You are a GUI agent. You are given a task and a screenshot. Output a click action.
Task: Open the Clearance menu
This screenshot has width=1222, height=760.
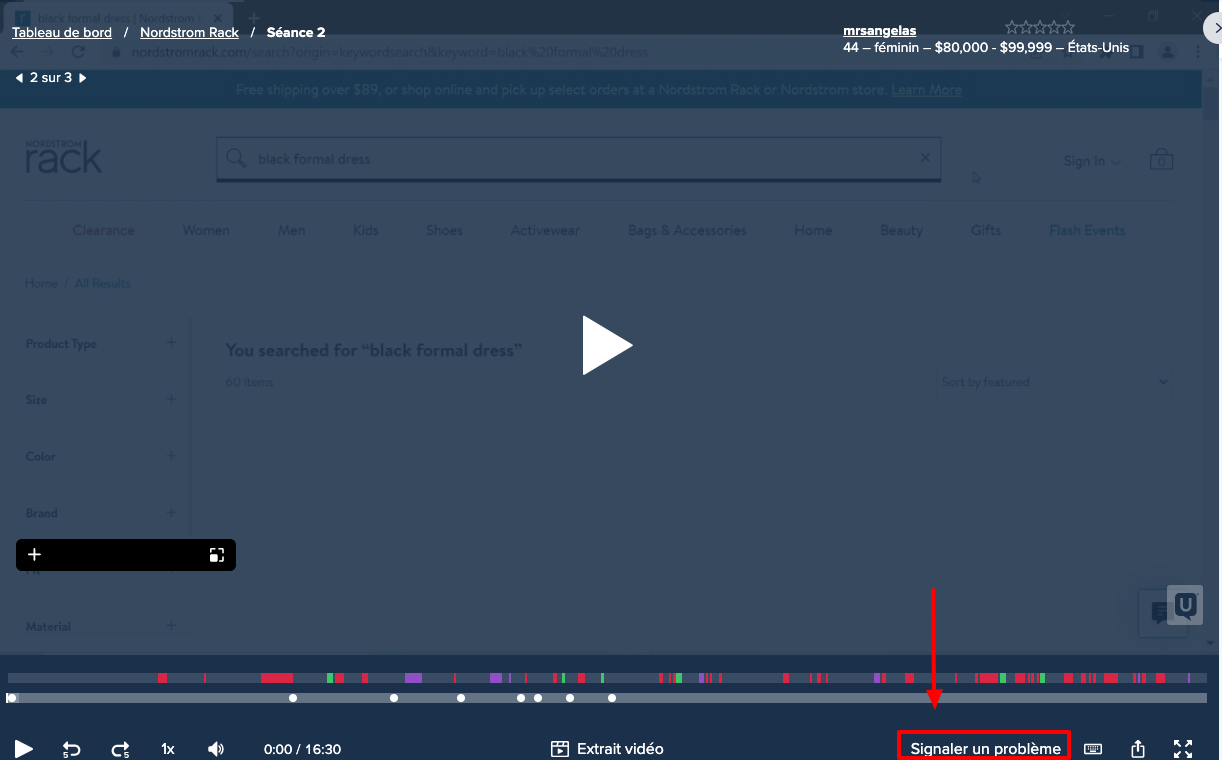[x=103, y=230]
